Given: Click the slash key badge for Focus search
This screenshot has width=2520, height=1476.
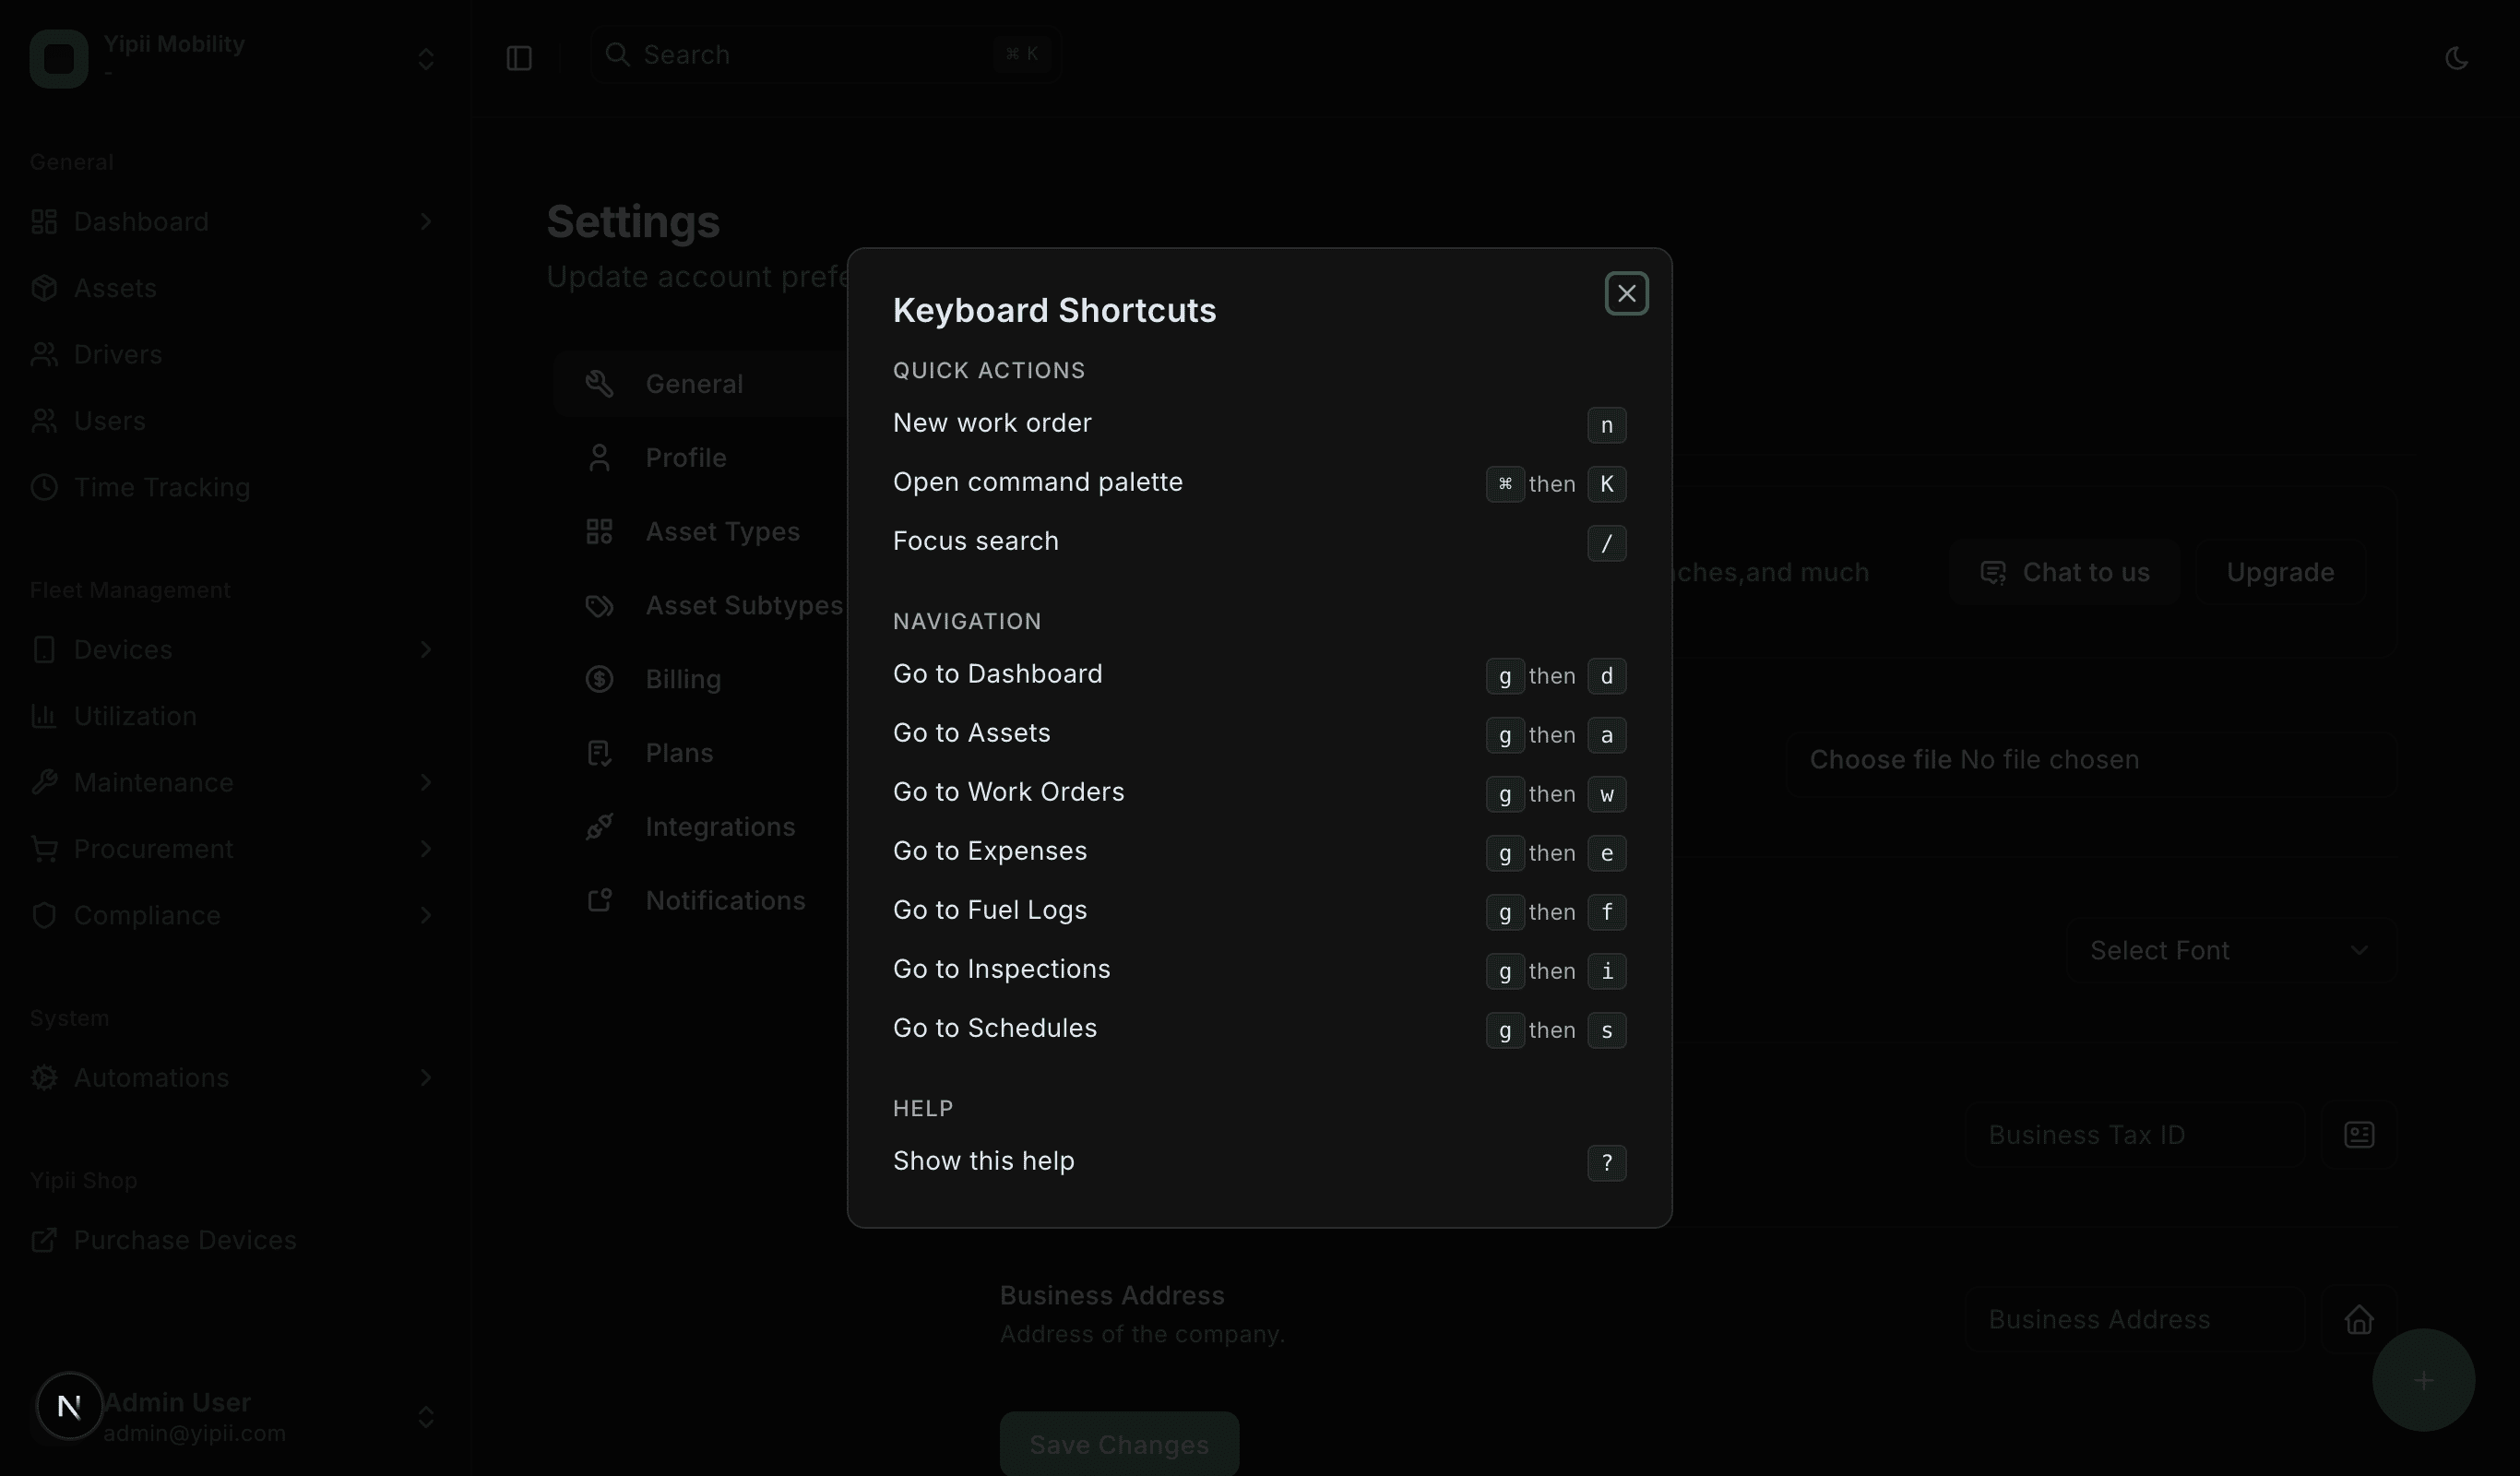Looking at the screenshot, I should tap(1606, 543).
